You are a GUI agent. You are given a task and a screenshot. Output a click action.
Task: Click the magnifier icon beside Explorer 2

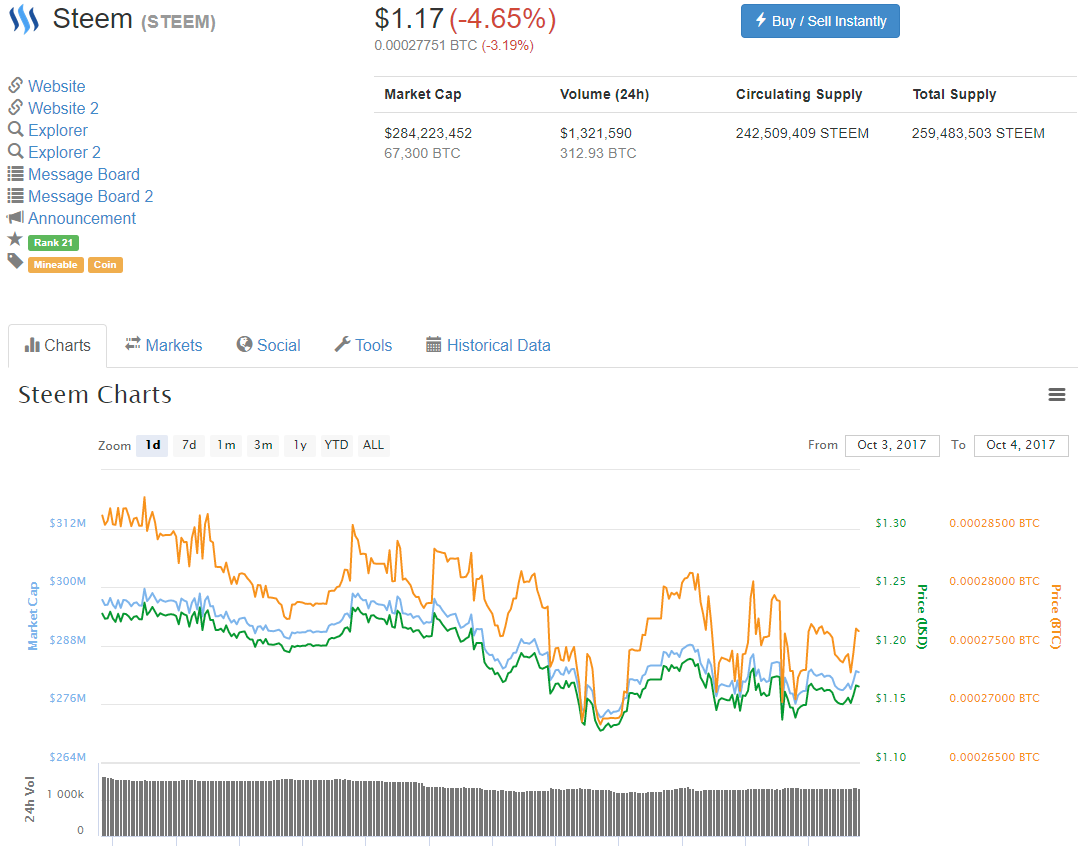[x=15, y=151]
